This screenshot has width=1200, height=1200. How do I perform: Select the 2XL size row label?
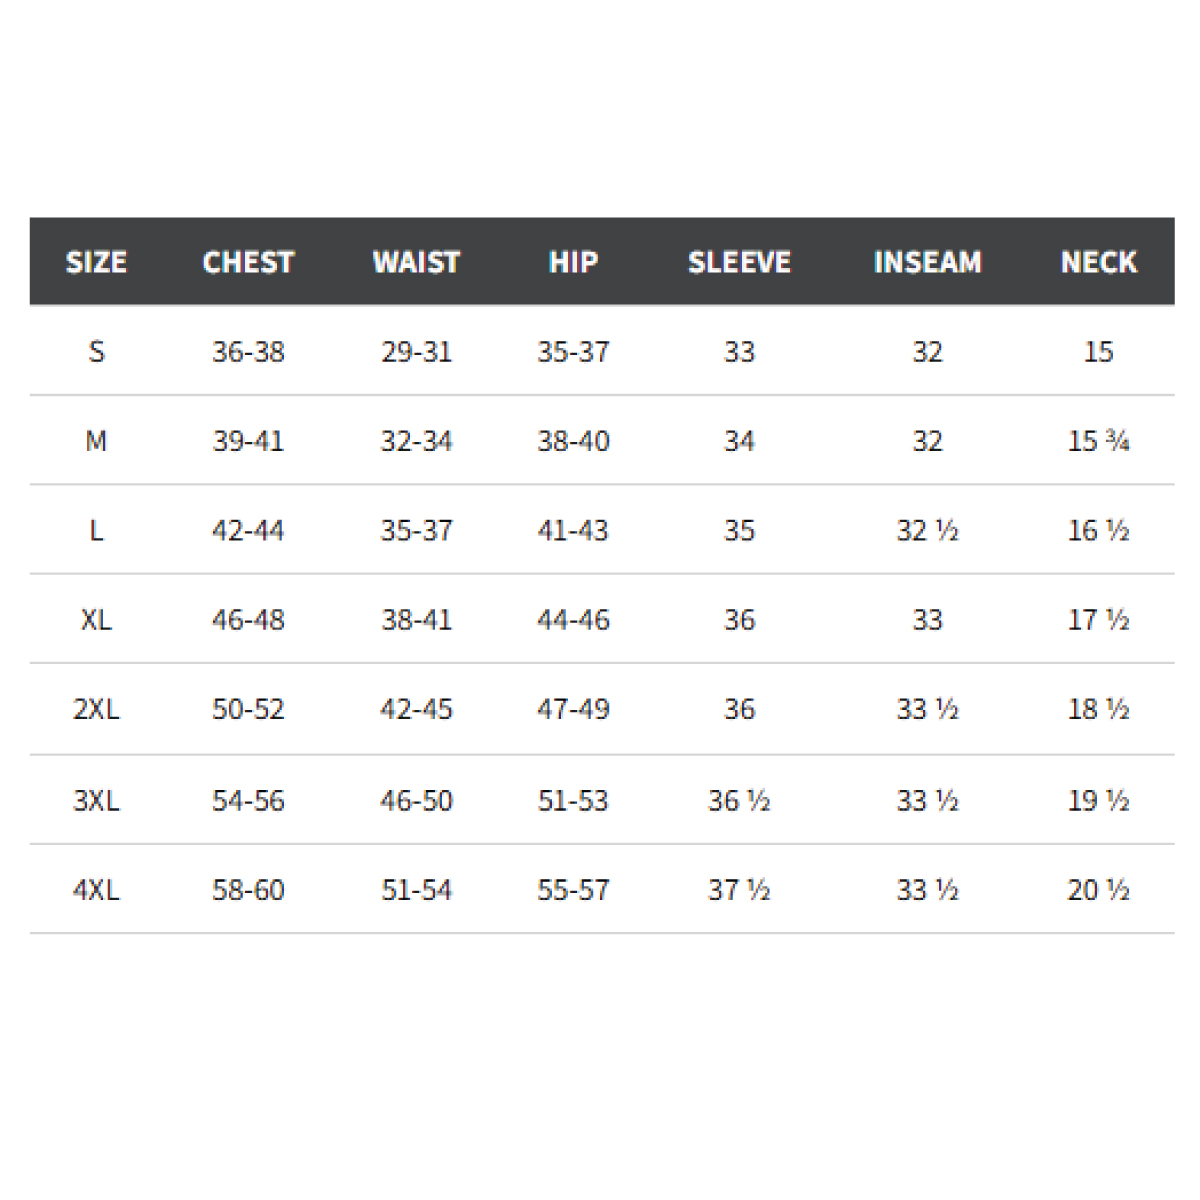pyautogui.click(x=96, y=709)
